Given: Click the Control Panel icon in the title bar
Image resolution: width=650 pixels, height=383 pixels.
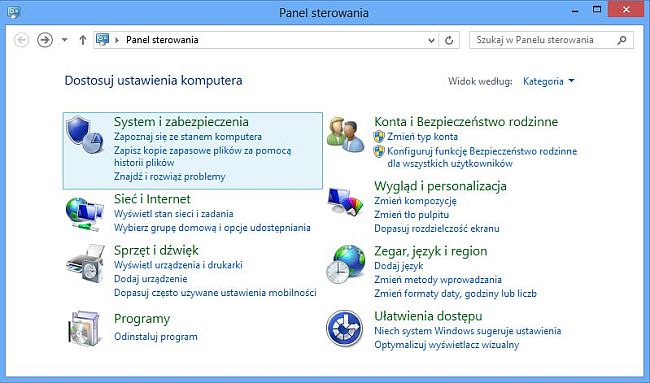Looking at the screenshot, I should pos(14,12).
